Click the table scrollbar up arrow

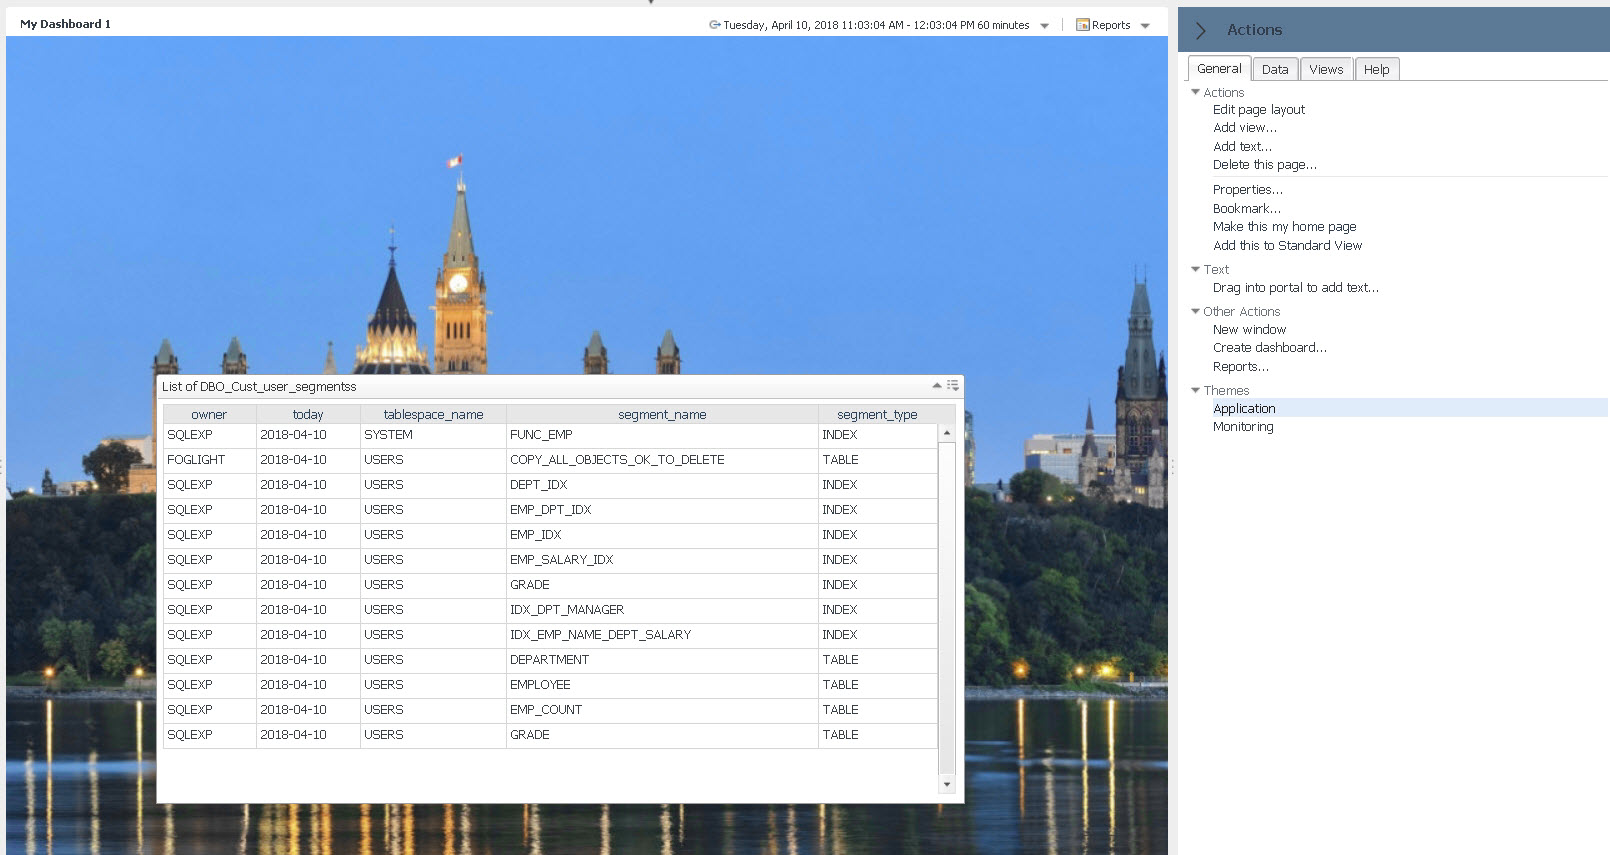pos(947,433)
